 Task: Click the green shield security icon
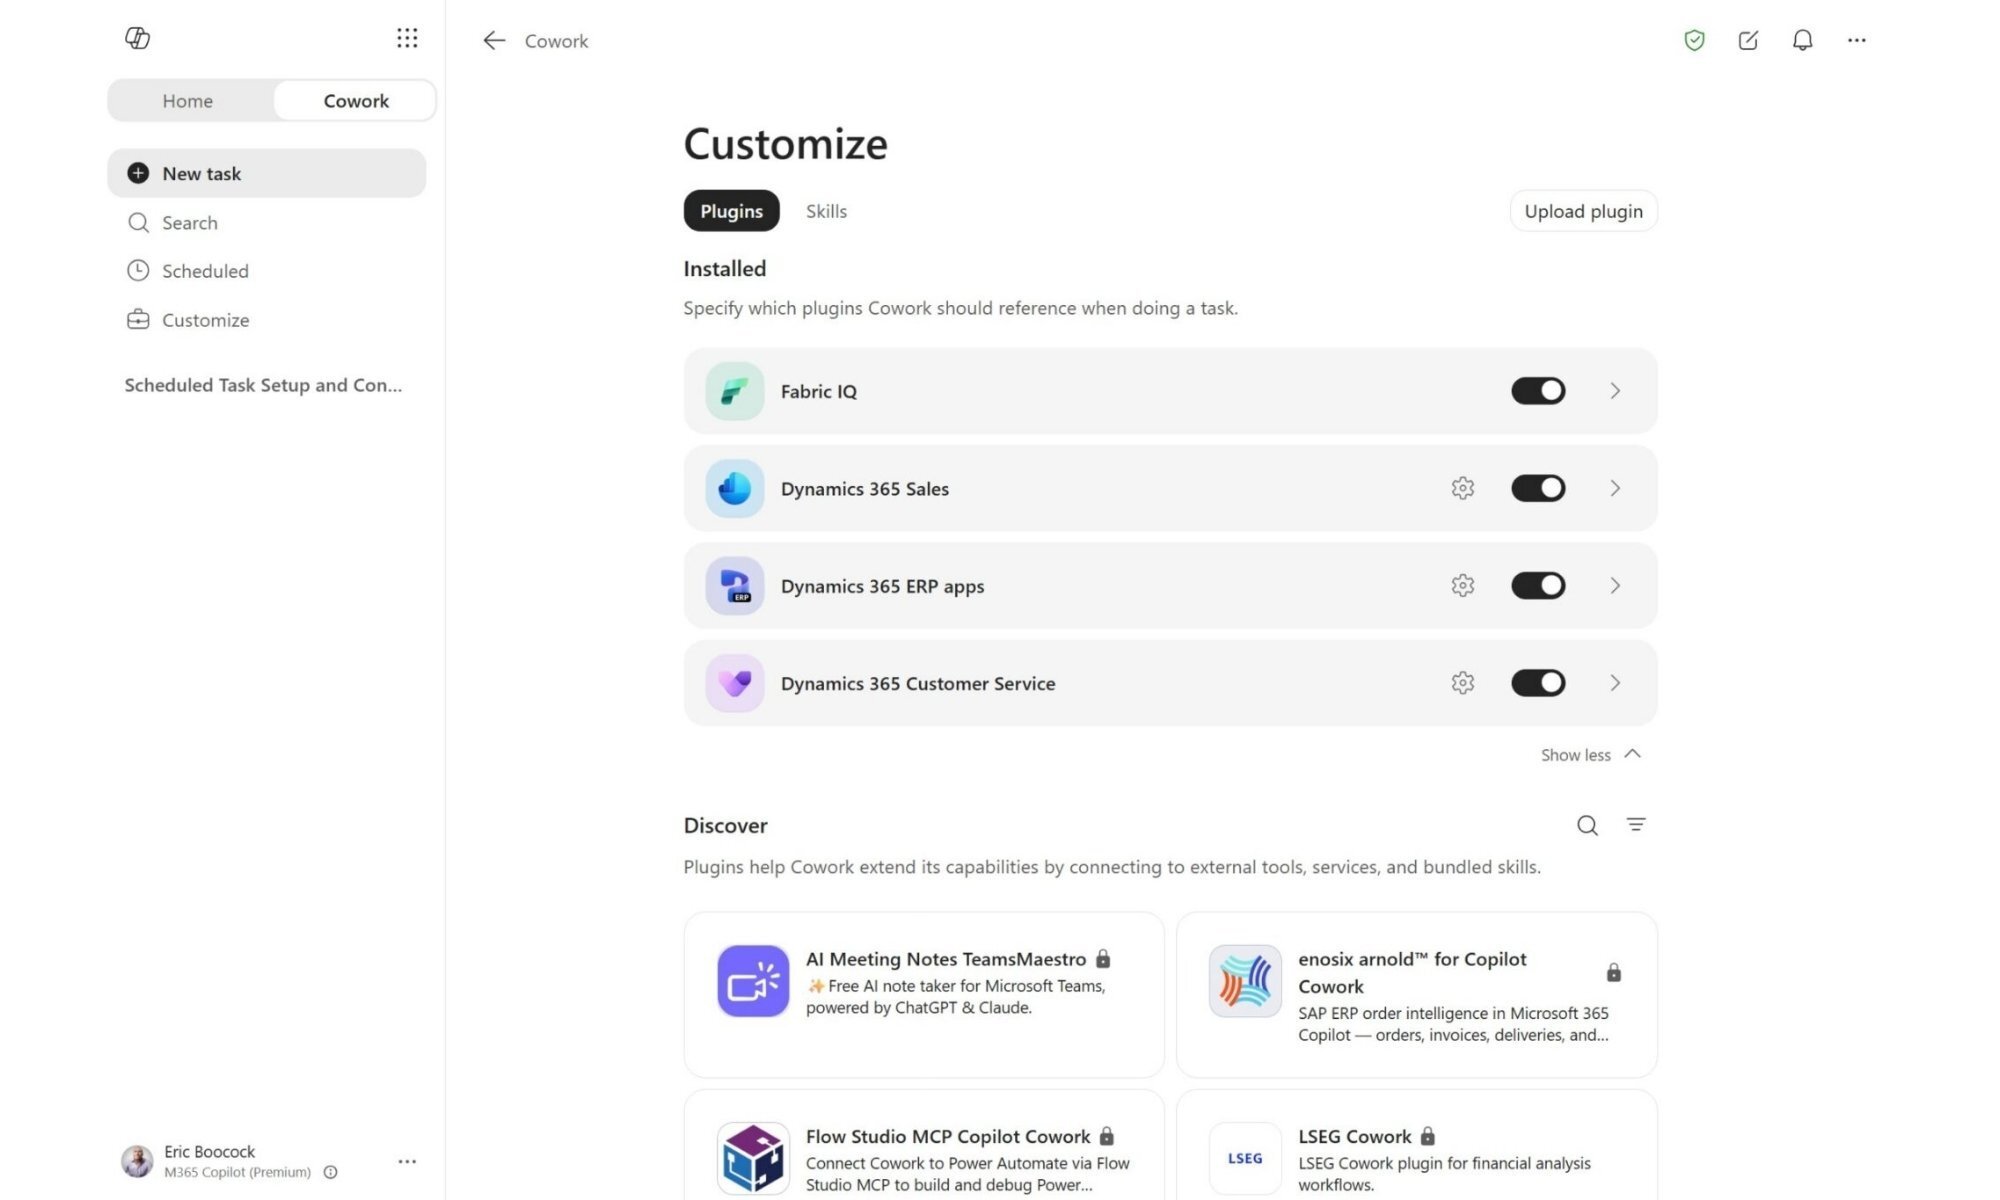tap(1694, 40)
